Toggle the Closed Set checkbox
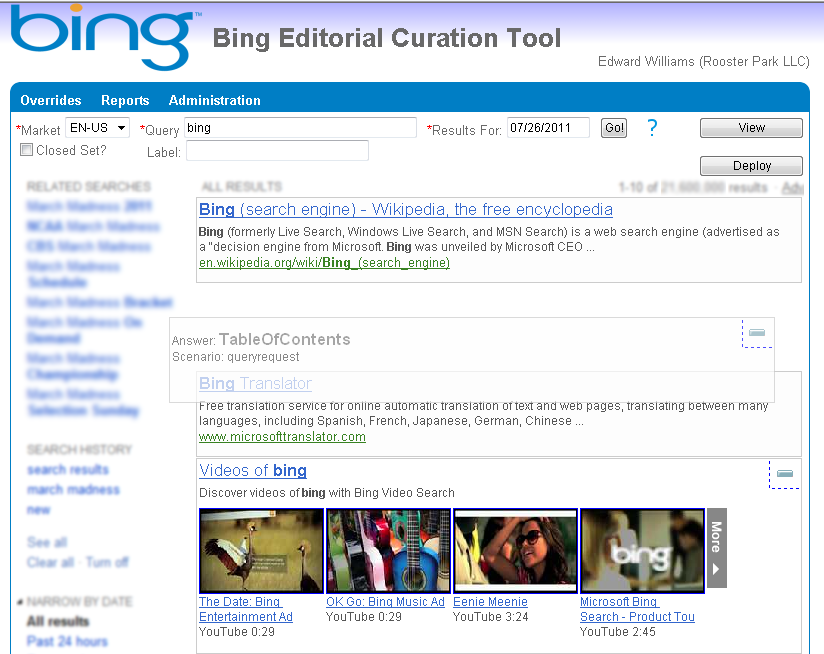 tap(26, 150)
